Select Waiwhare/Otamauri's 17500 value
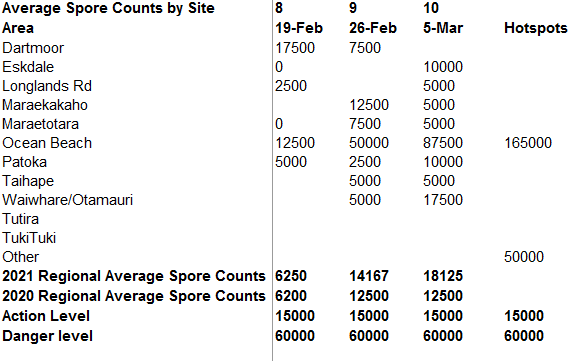 tap(443, 200)
